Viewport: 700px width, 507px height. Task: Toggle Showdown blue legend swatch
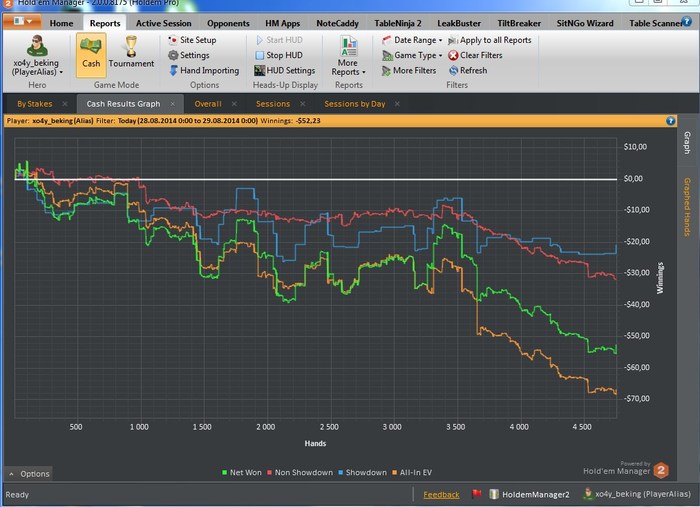click(341, 473)
